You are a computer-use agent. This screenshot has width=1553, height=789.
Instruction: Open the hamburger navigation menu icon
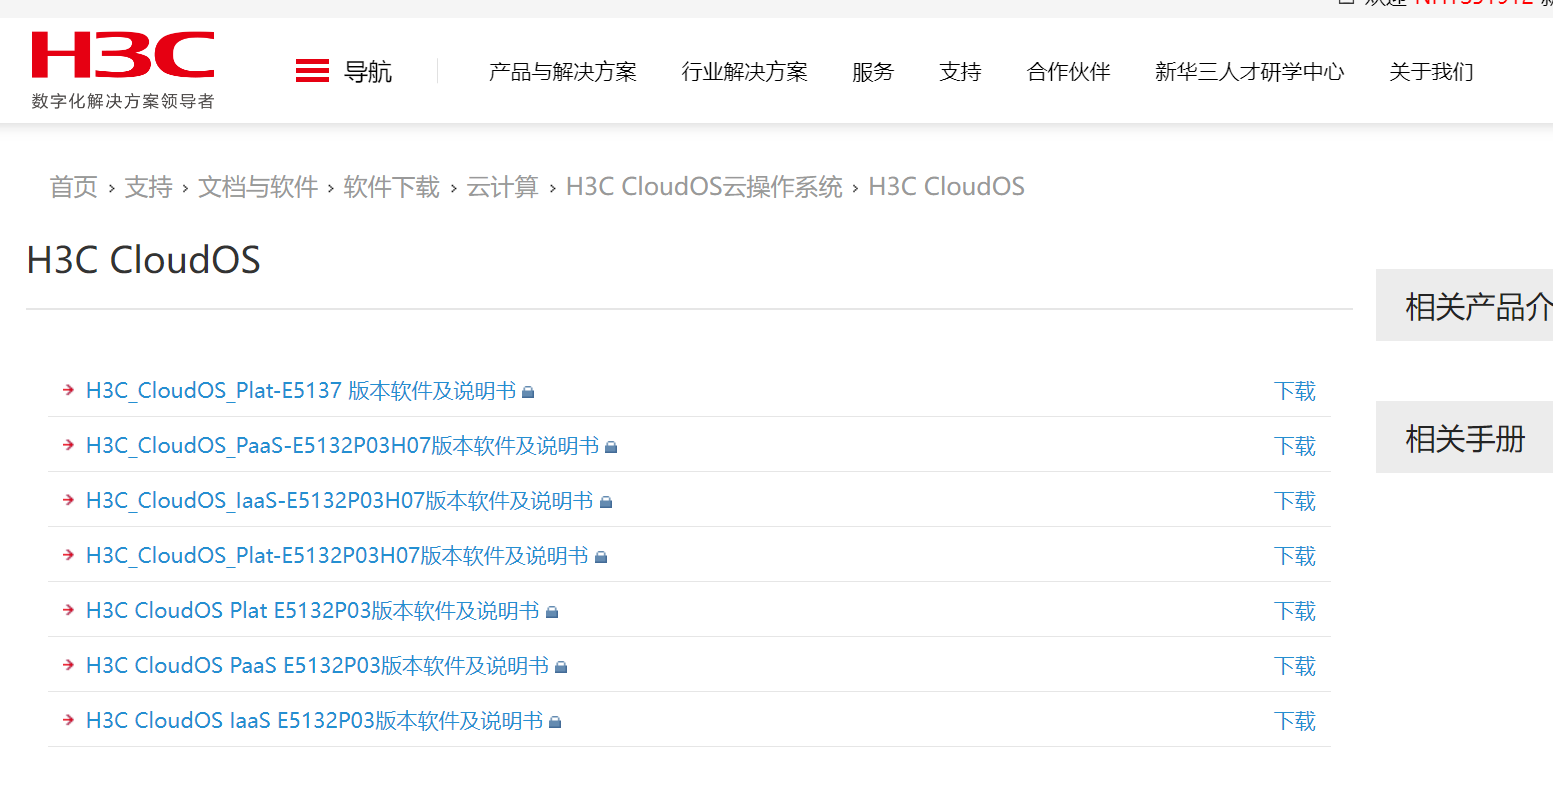[x=312, y=71]
